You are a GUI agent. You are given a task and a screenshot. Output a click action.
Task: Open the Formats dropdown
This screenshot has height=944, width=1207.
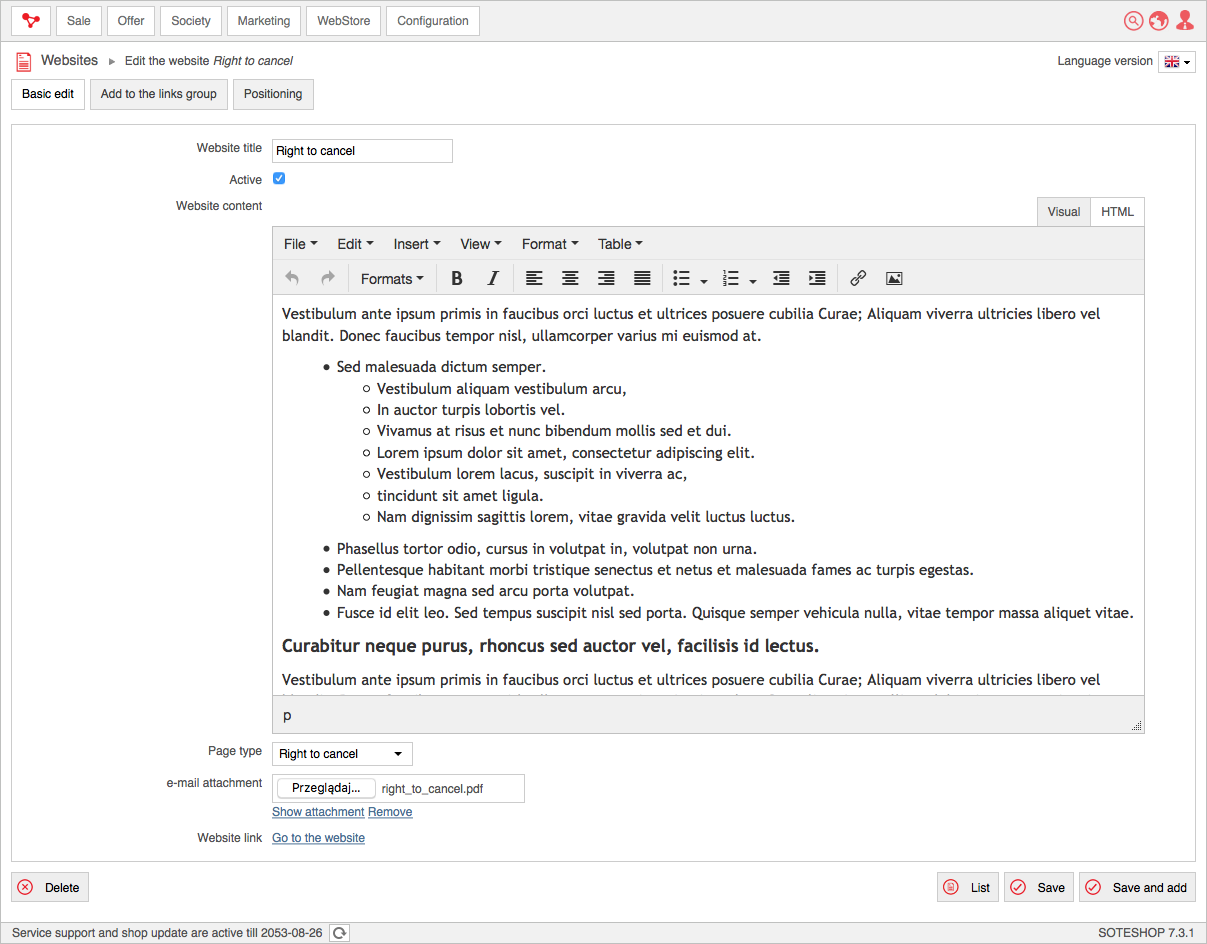point(392,278)
